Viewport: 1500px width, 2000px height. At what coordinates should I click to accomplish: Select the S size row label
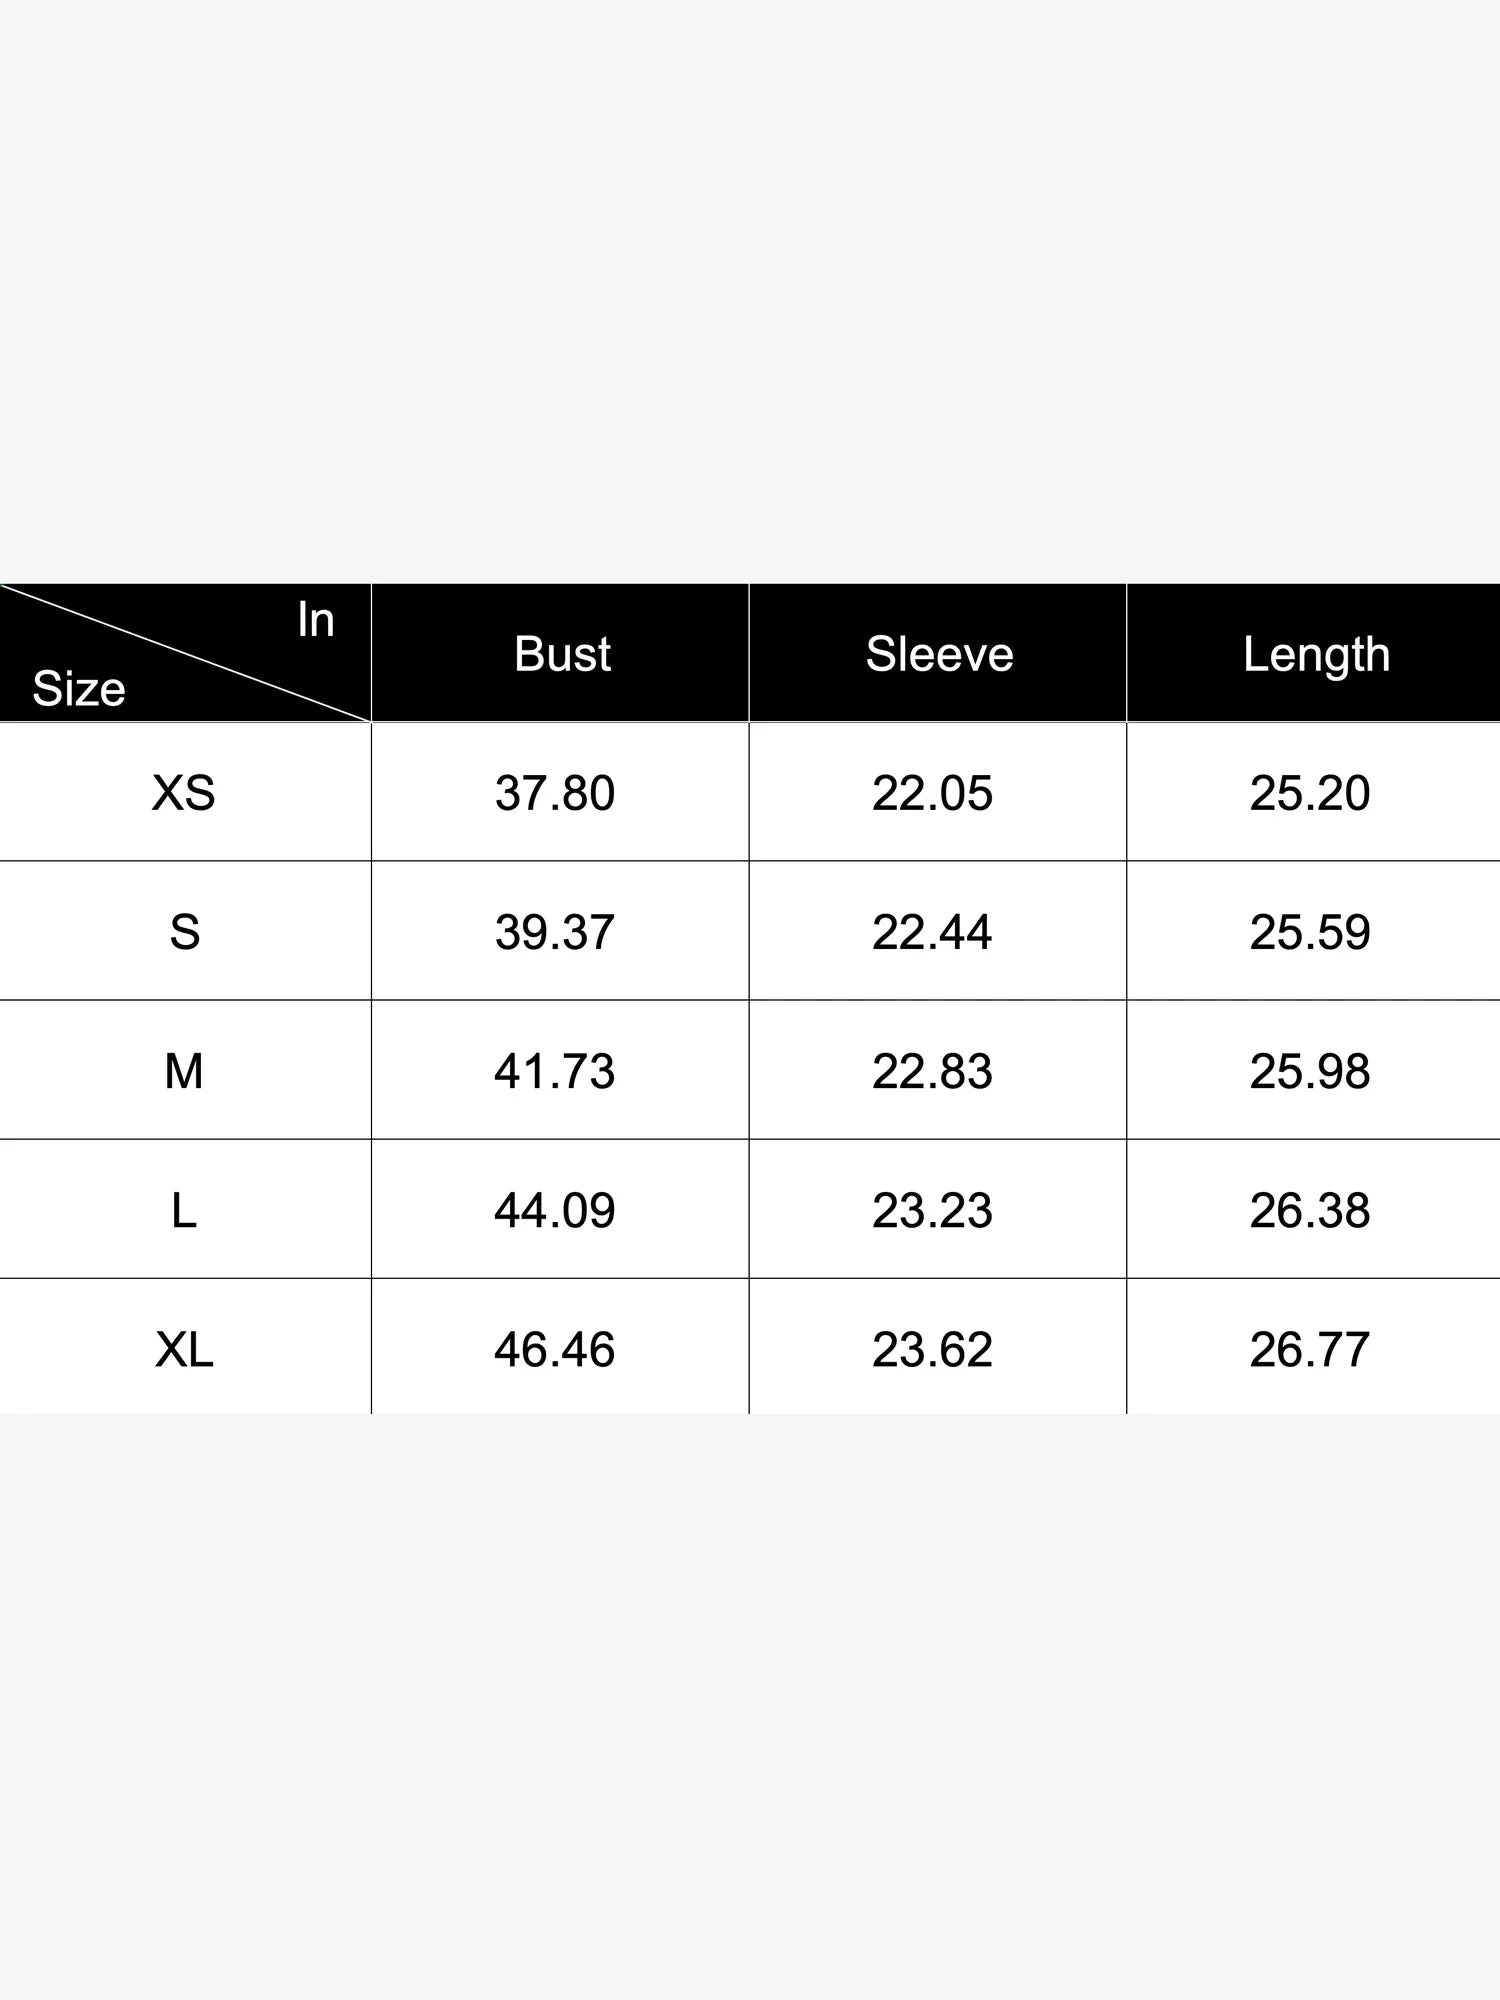pos(184,932)
